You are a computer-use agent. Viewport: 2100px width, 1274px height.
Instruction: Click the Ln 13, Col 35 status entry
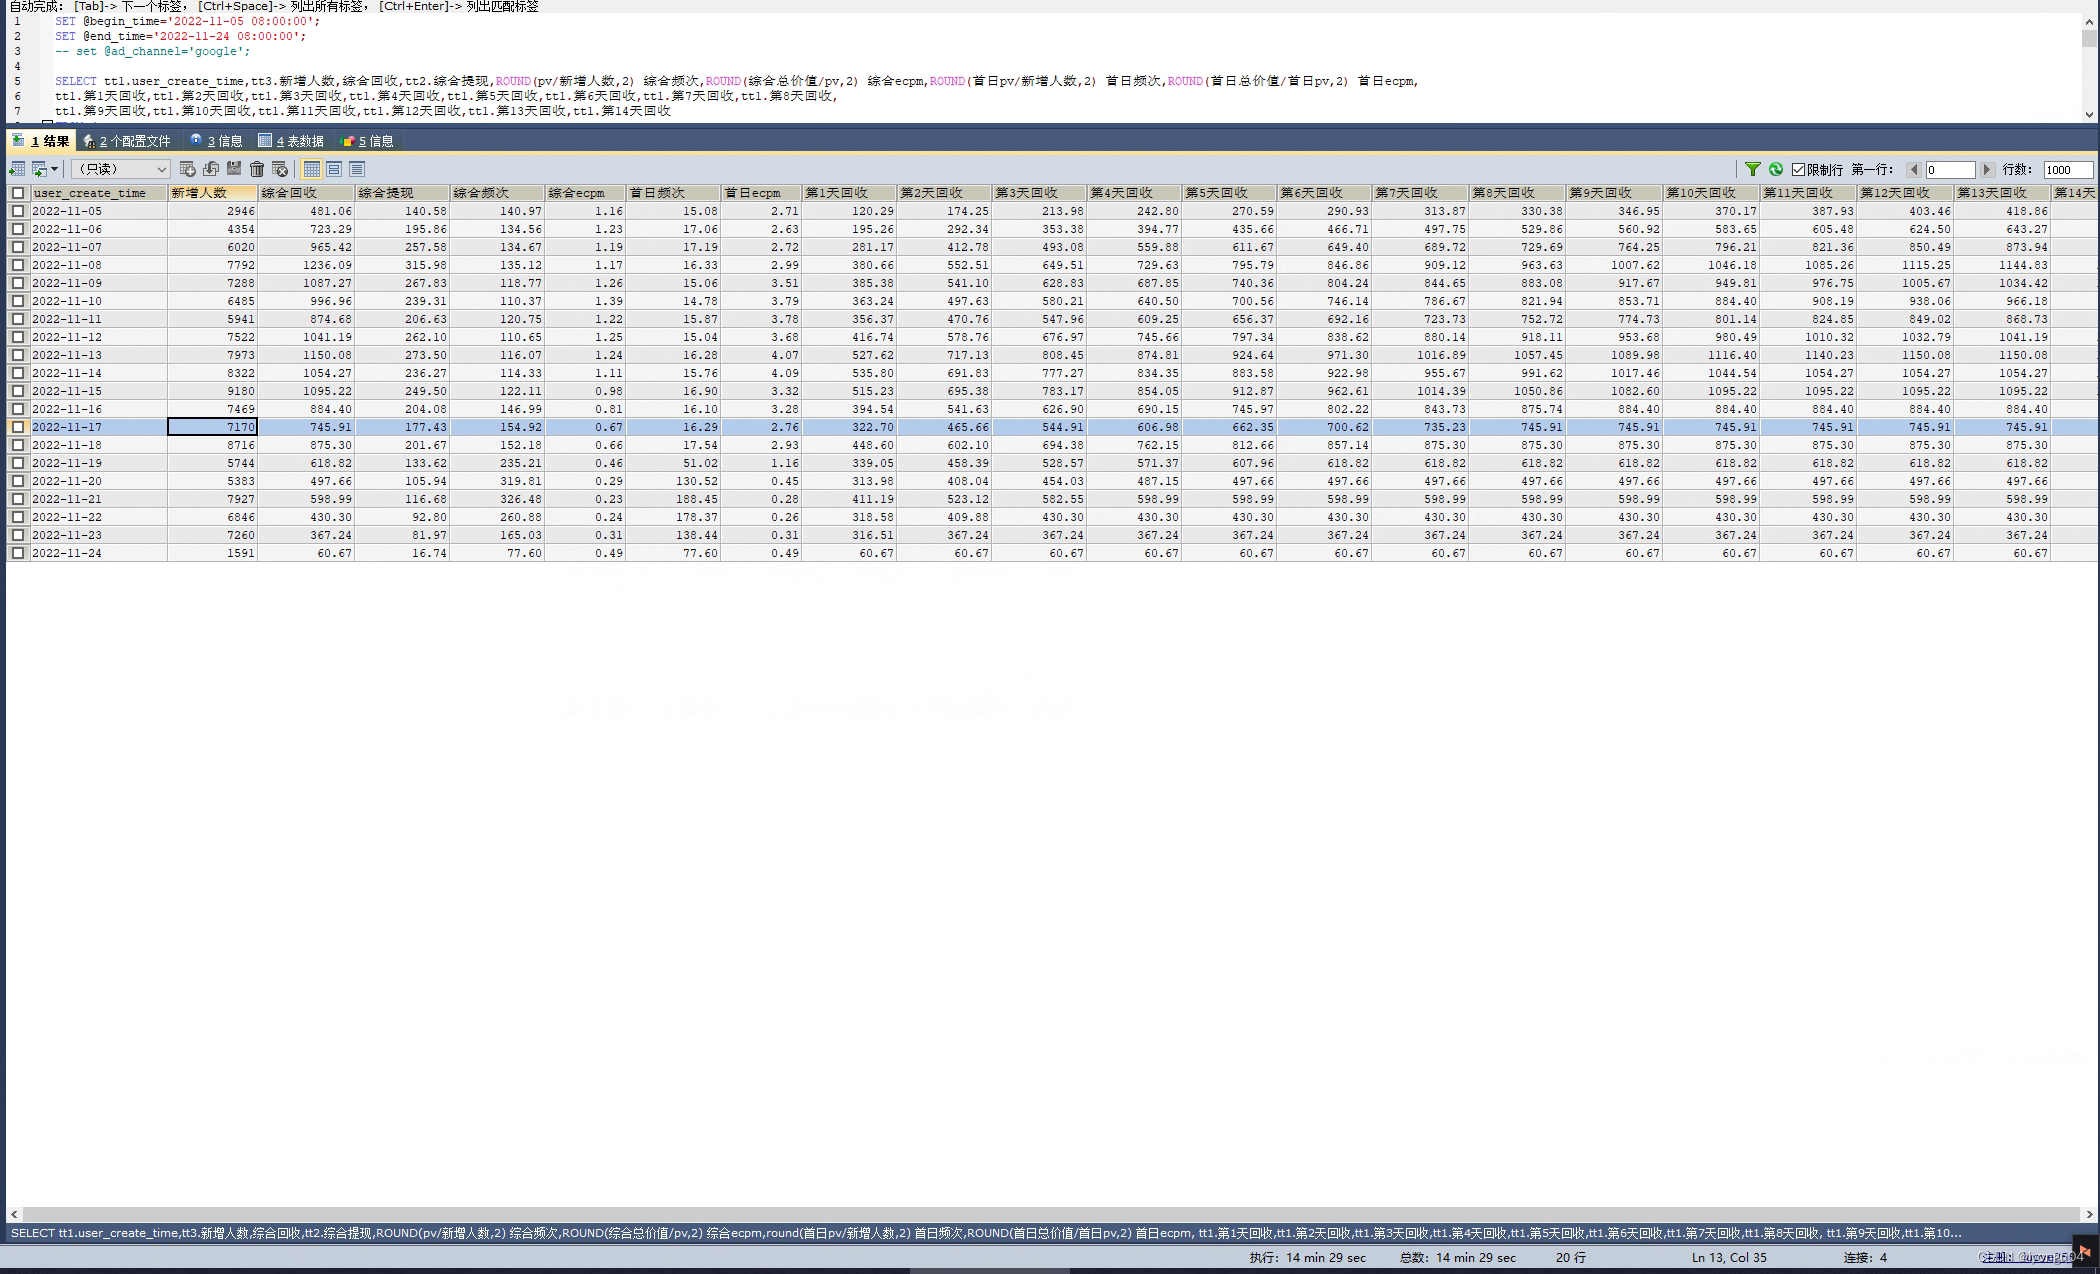pos(1729,1257)
